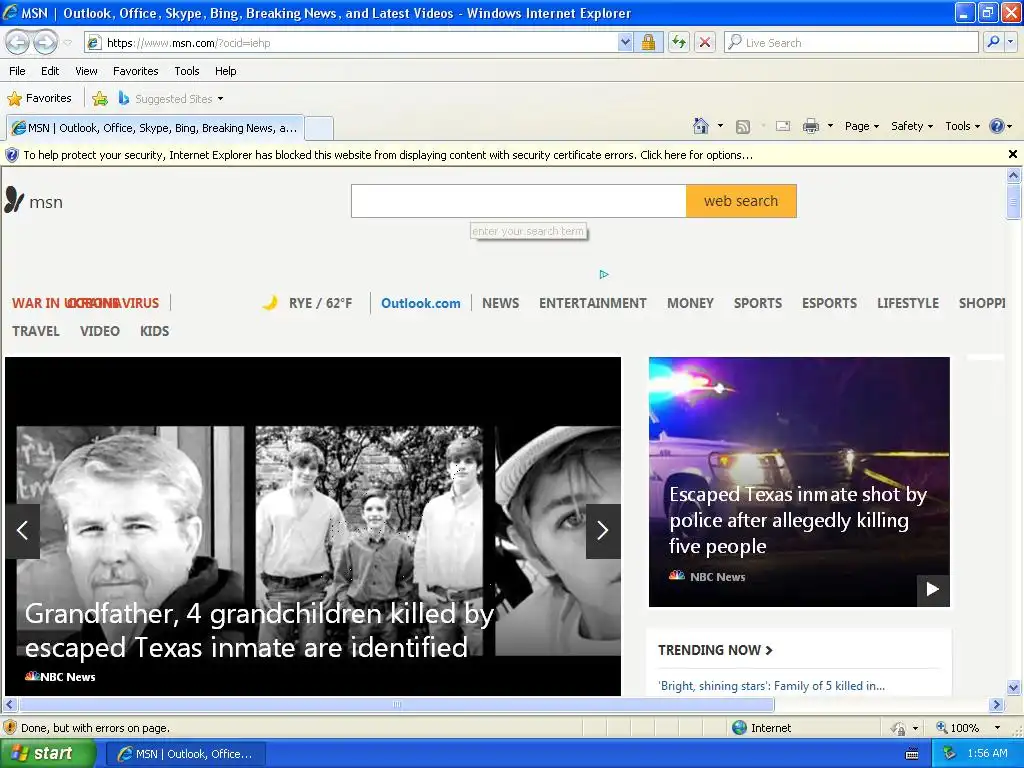Image resolution: width=1024 pixels, height=768 pixels.
Task: Click the vertical scrollbar down arrow
Action: [1013, 687]
